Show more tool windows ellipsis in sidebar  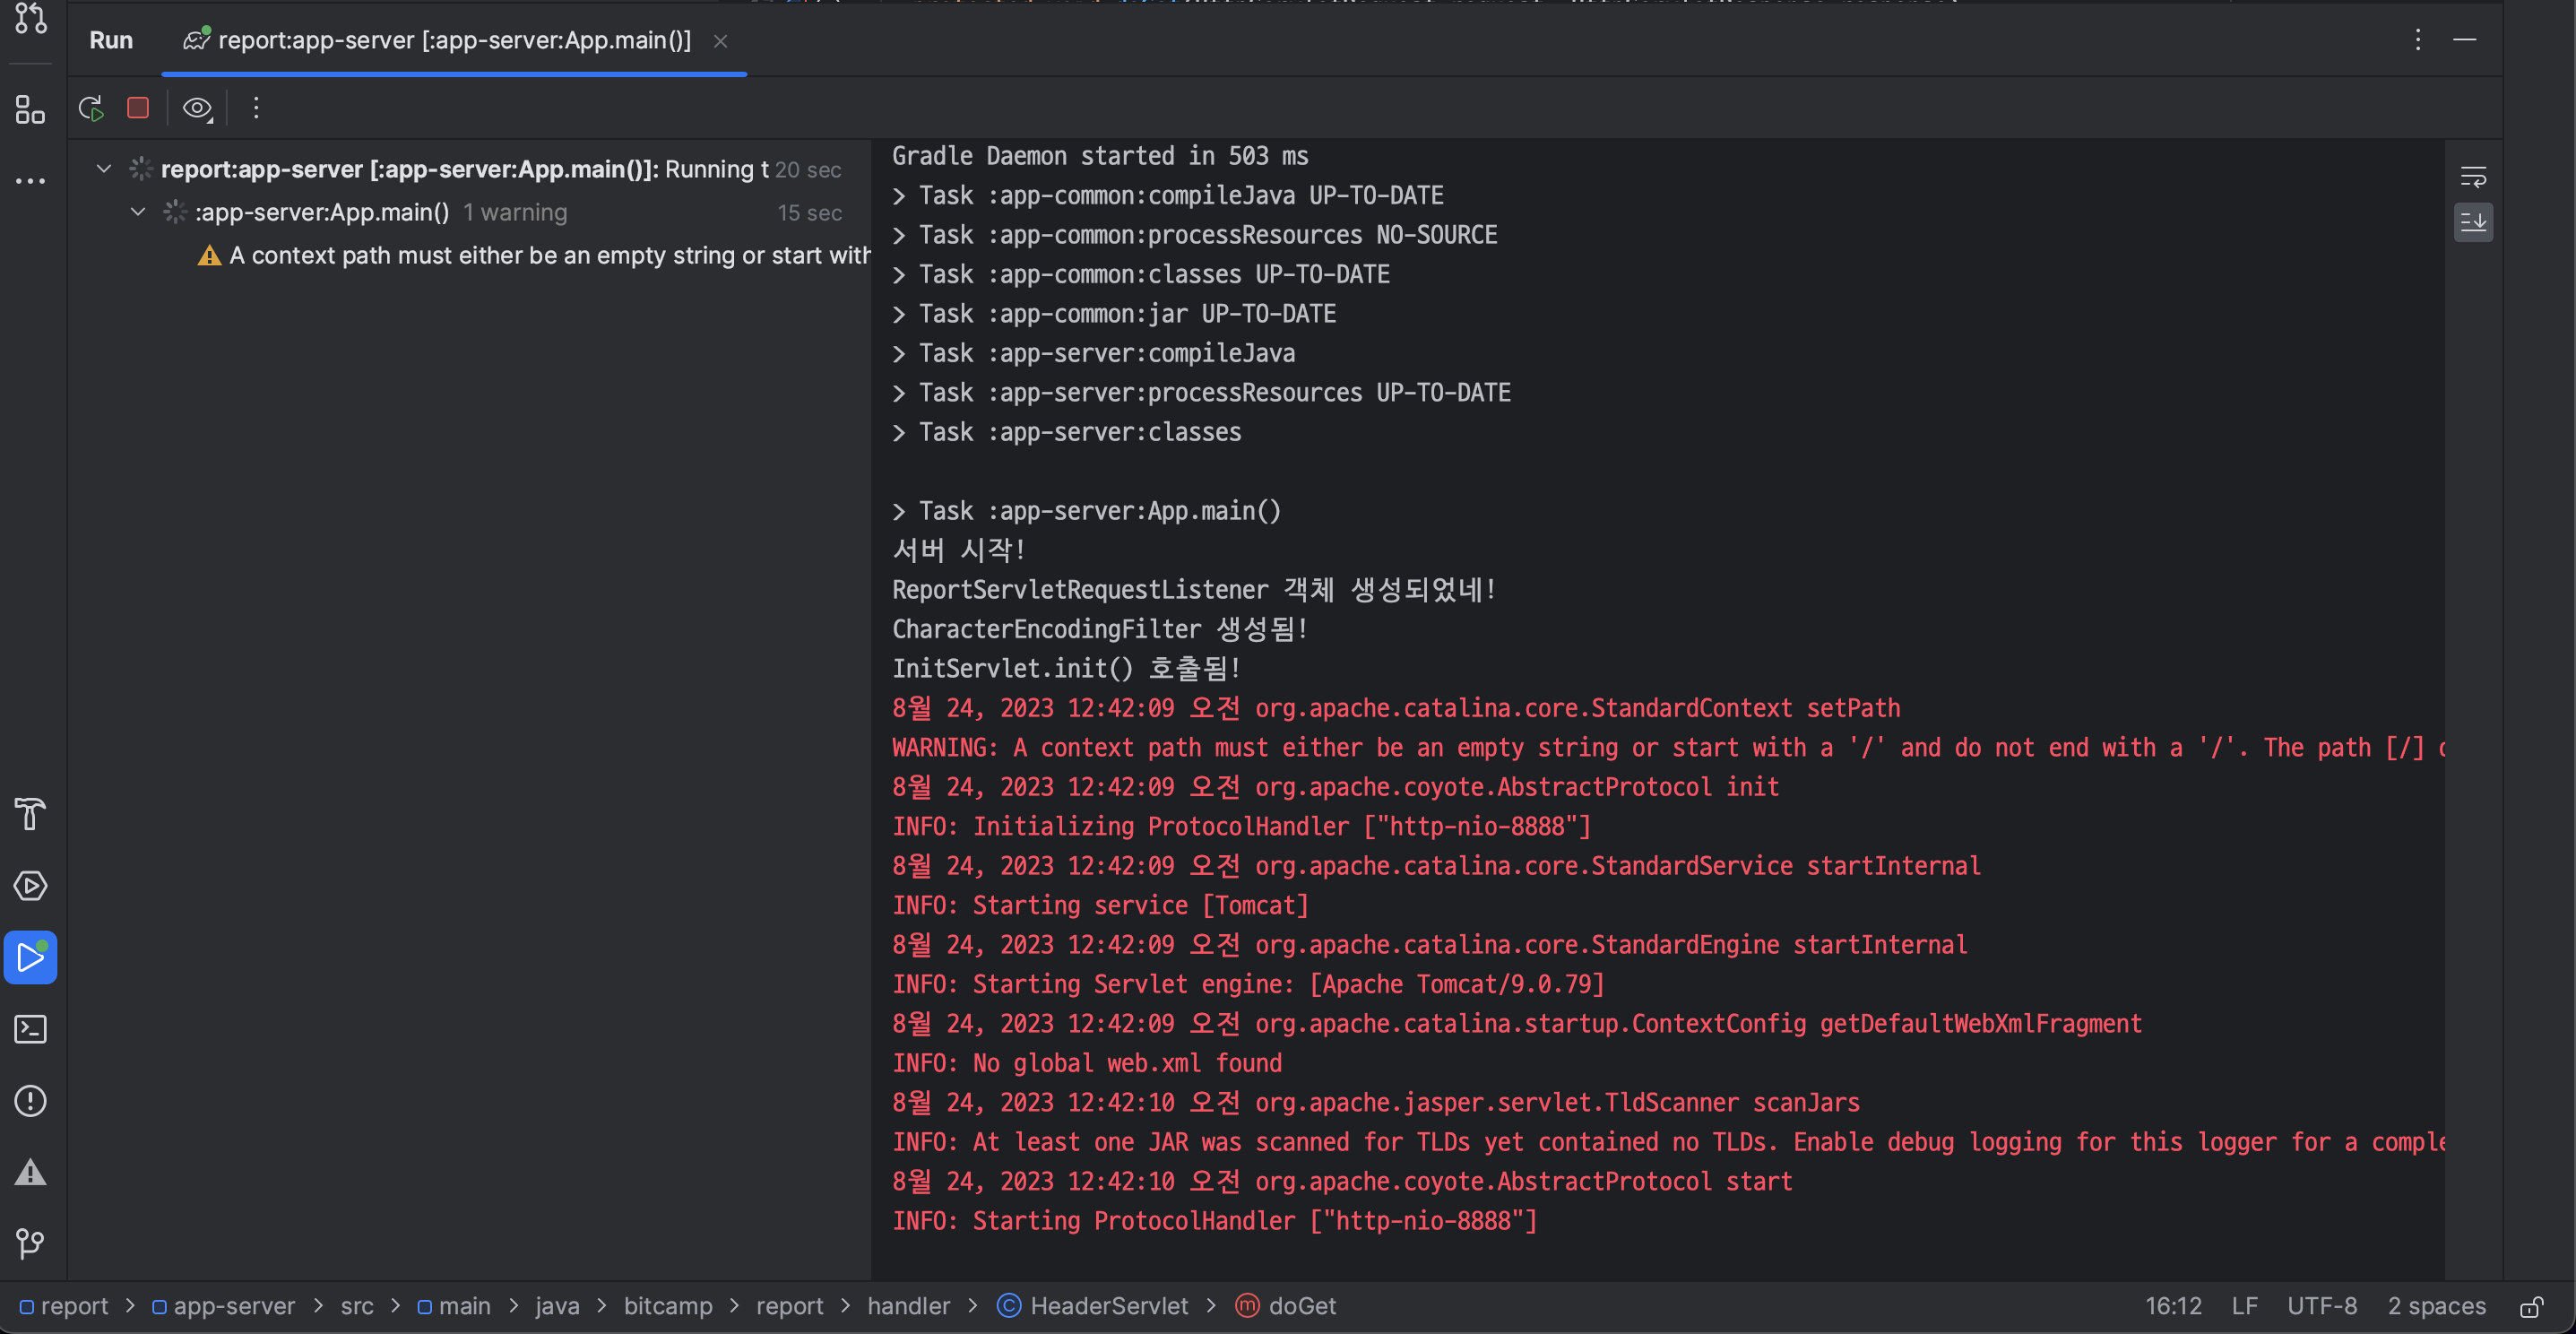(x=30, y=181)
